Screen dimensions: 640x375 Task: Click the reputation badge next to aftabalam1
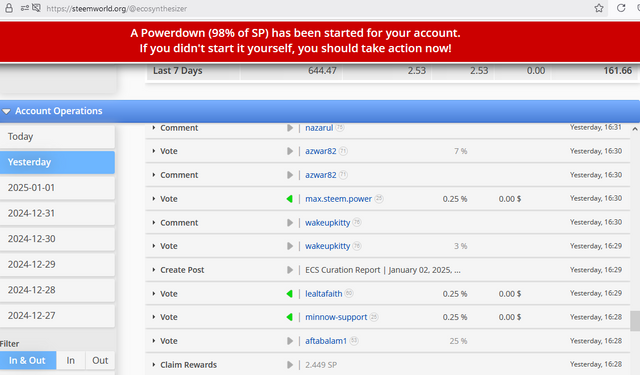tap(354, 340)
